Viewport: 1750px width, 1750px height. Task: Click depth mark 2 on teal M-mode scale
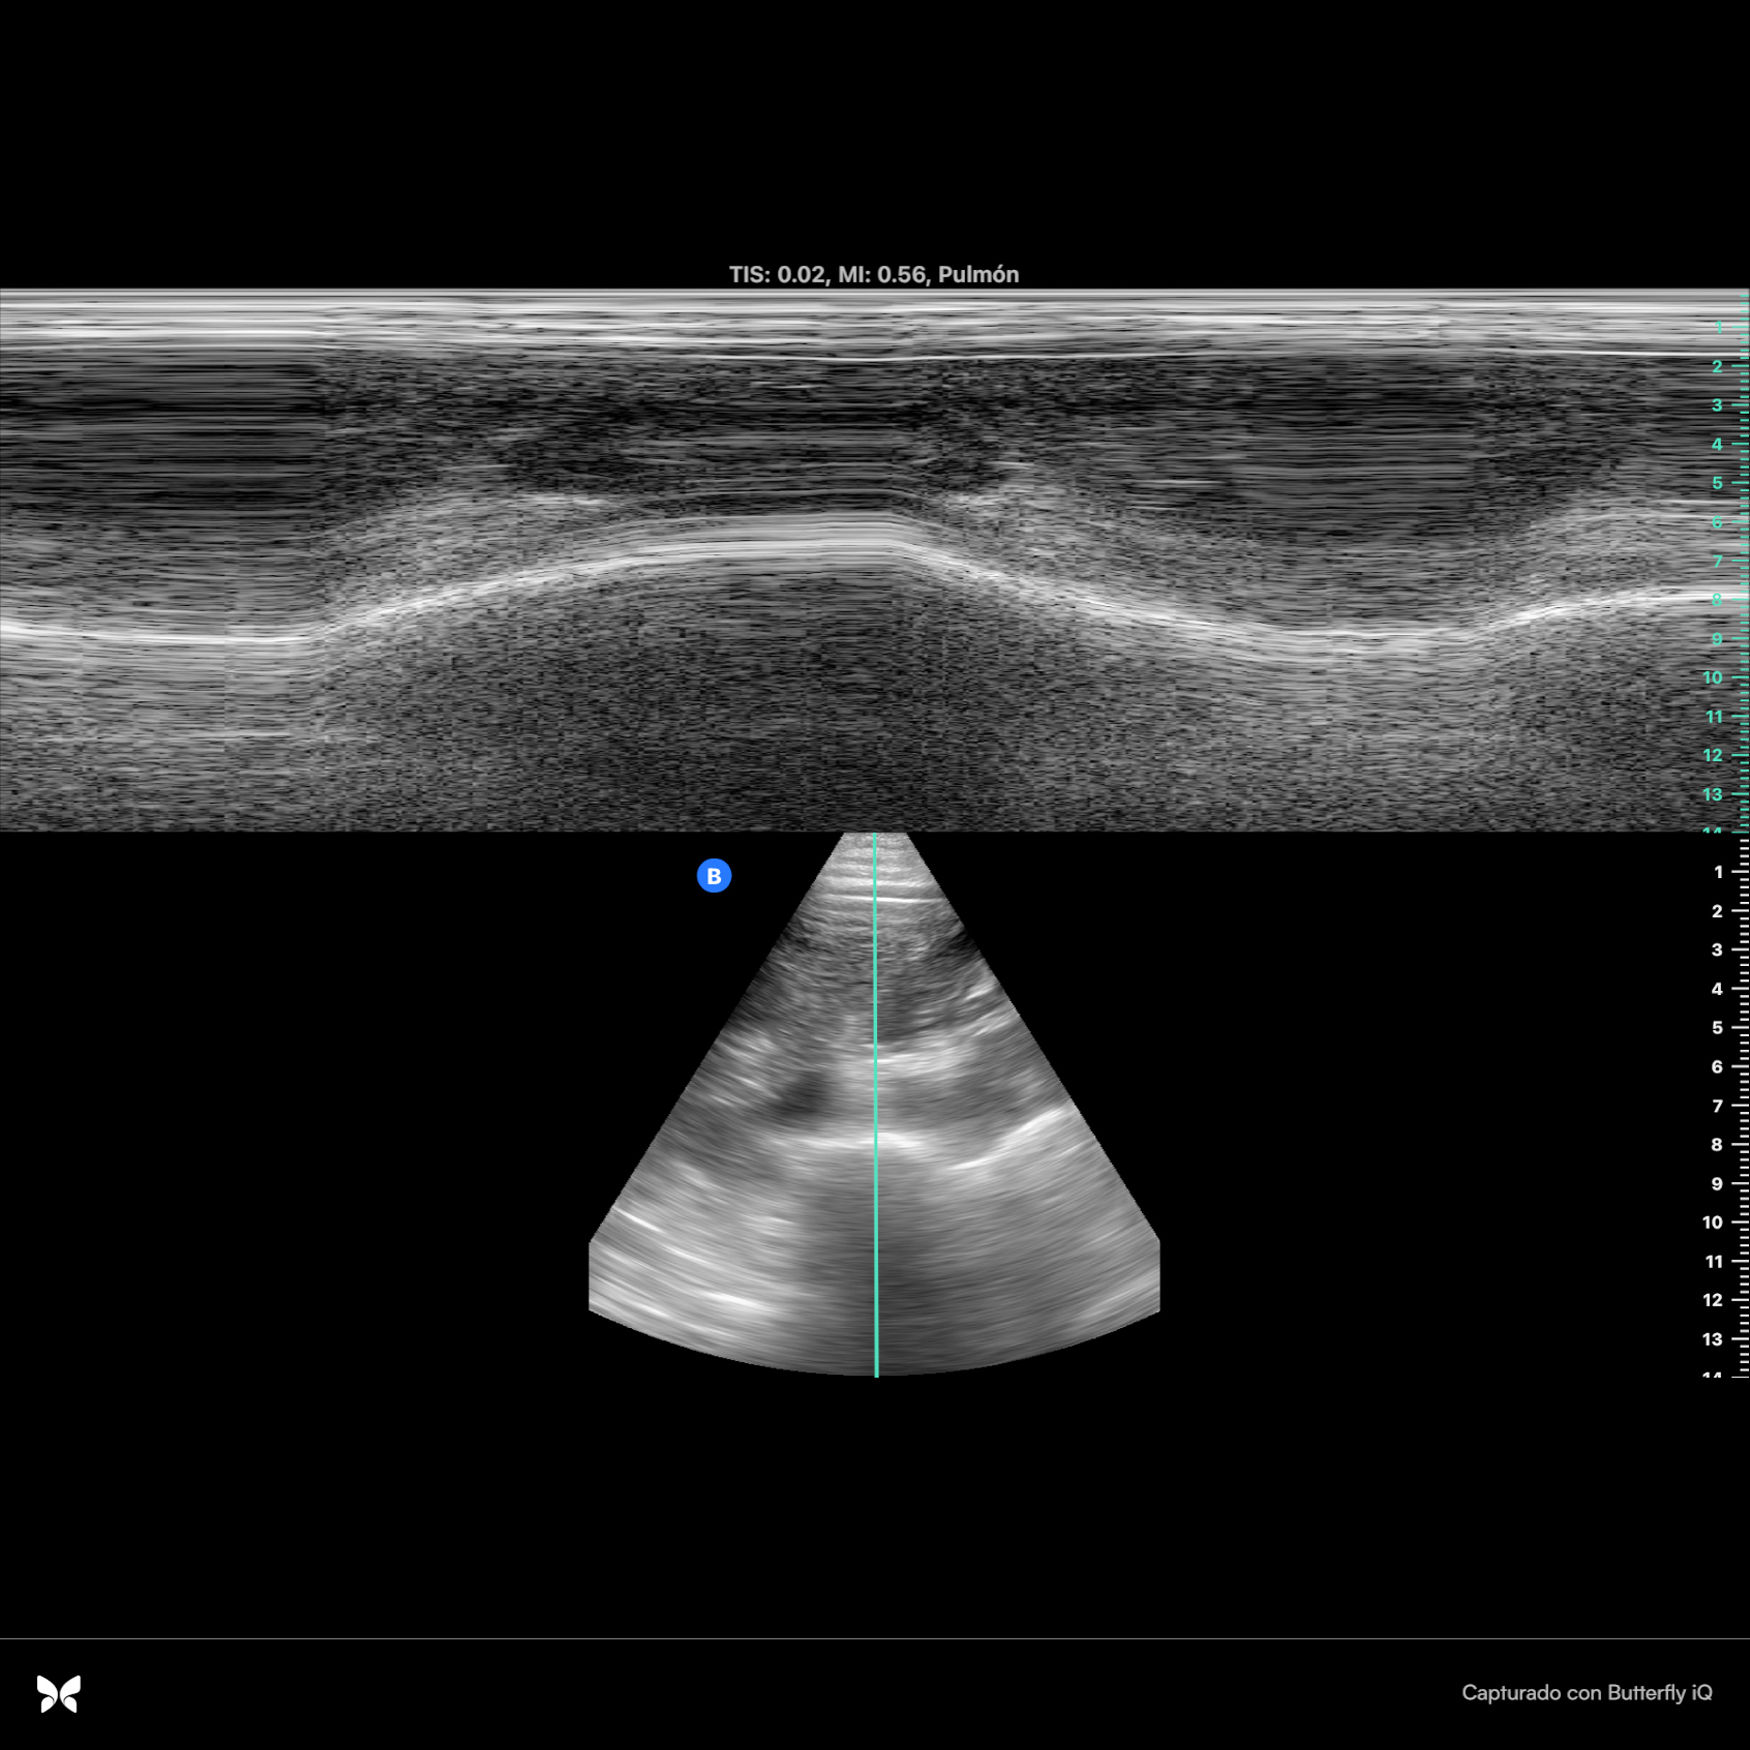coord(1717,366)
